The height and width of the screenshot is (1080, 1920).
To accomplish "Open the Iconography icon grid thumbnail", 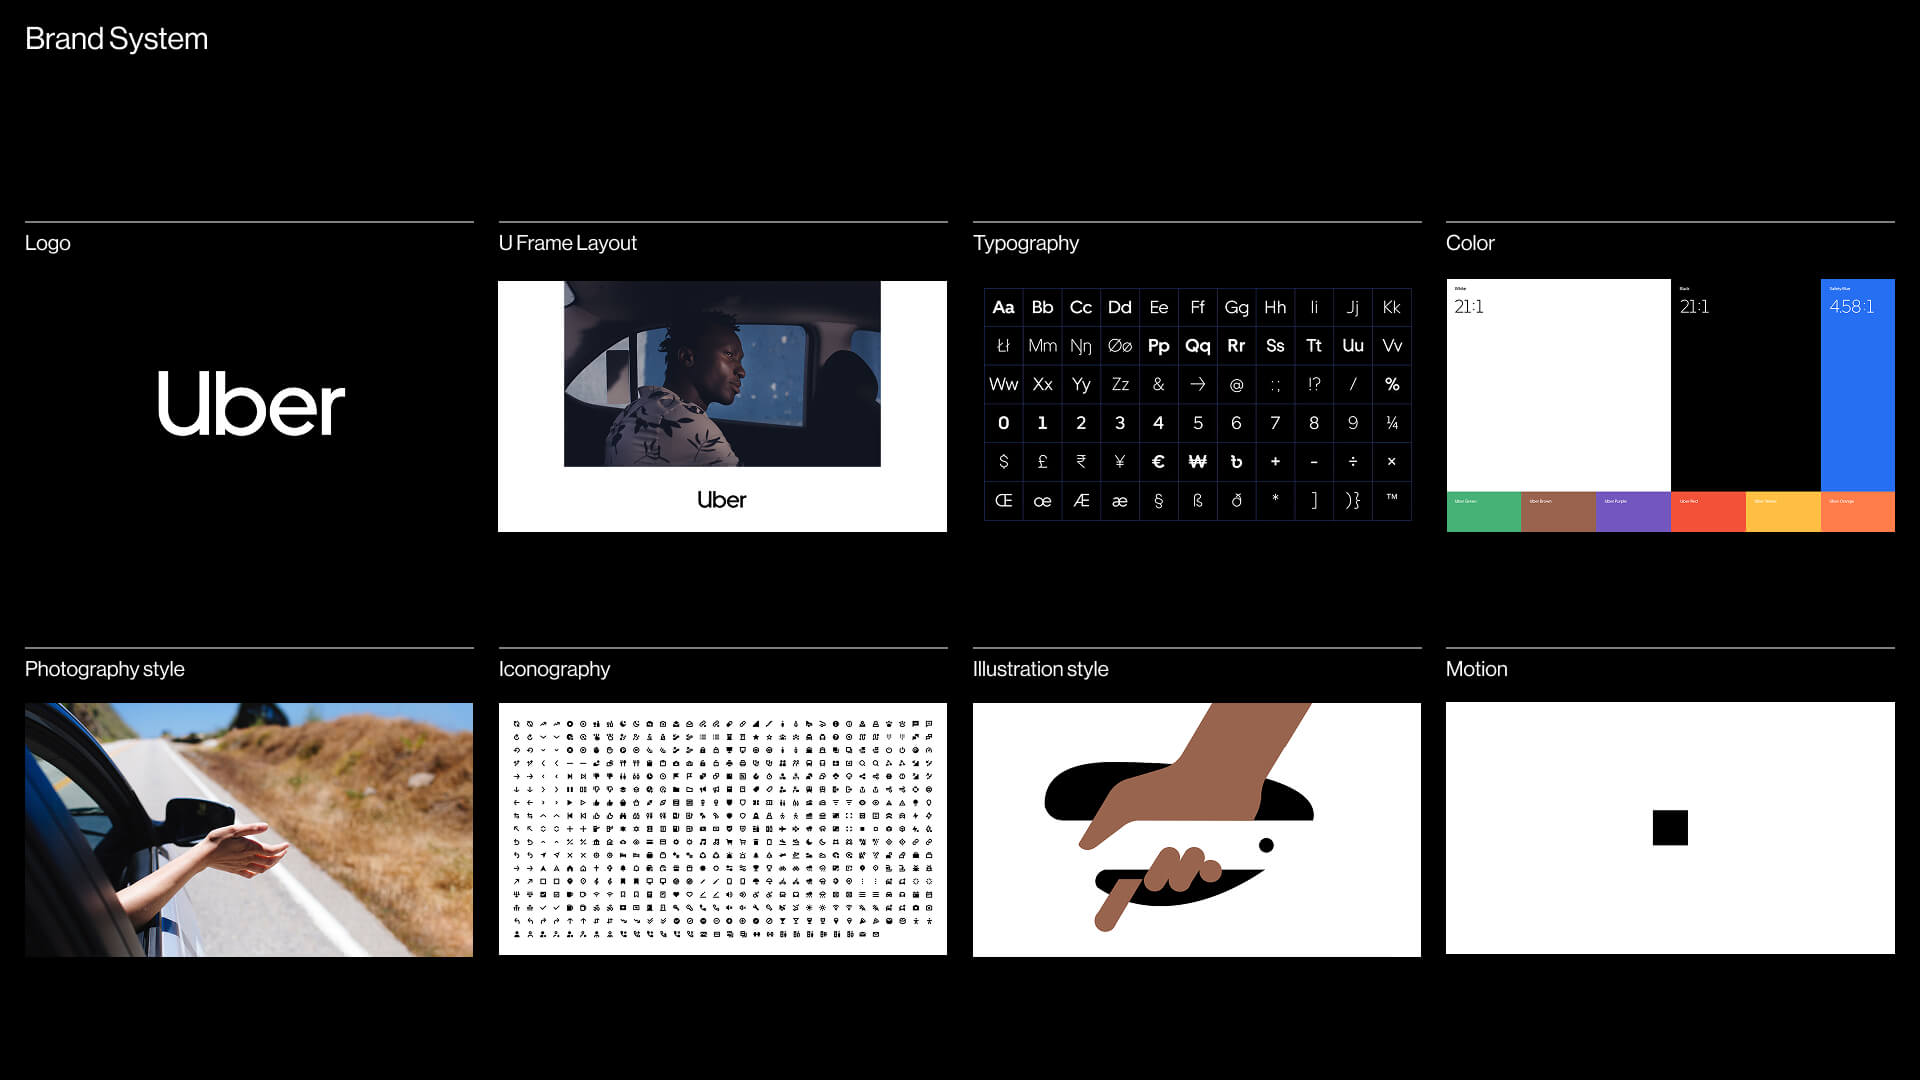I will tap(722, 829).
